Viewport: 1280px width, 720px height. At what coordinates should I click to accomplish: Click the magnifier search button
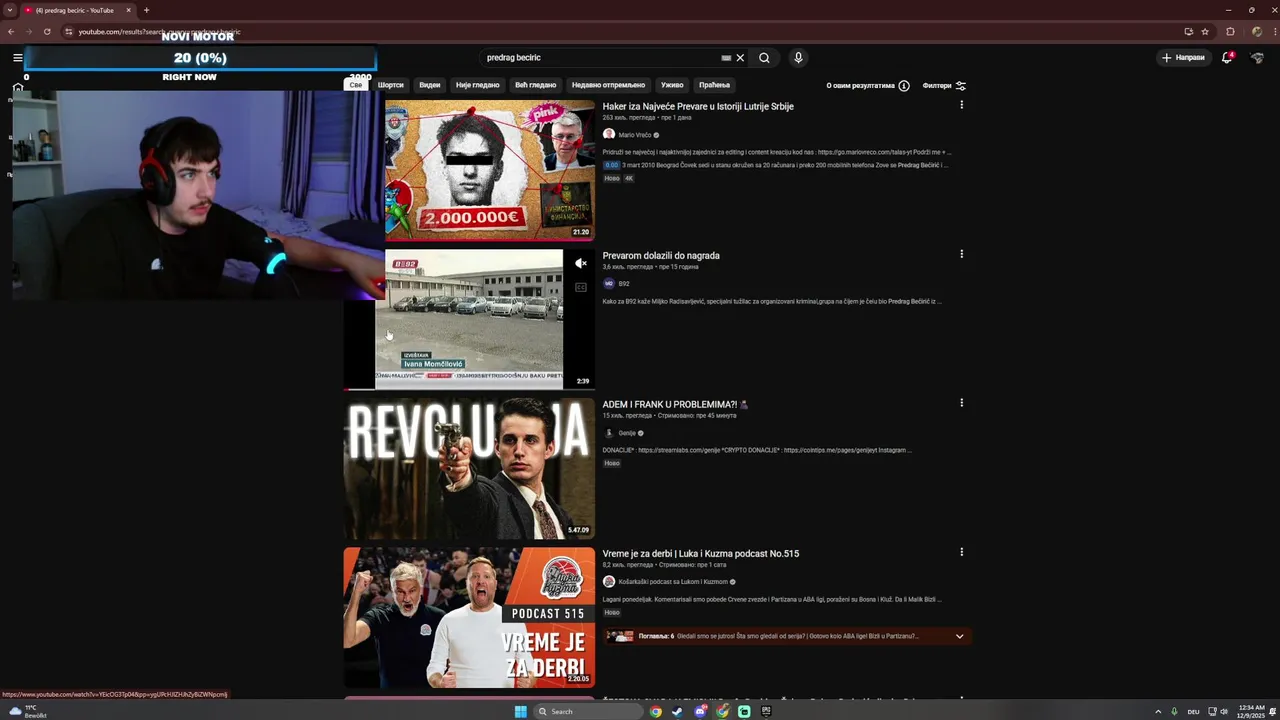point(764,58)
